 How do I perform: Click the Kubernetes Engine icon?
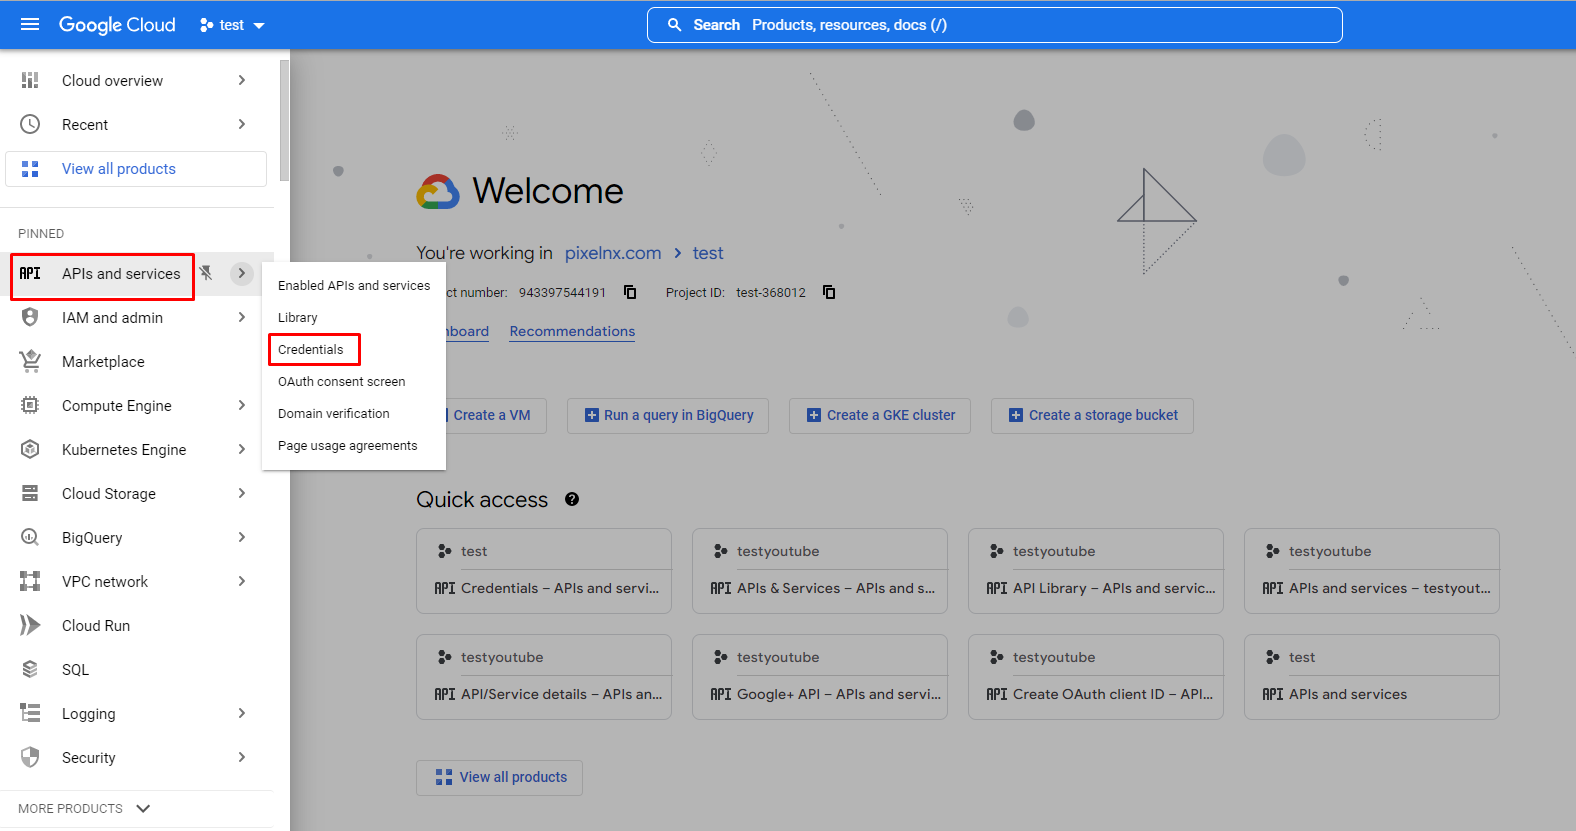coord(30,449)
